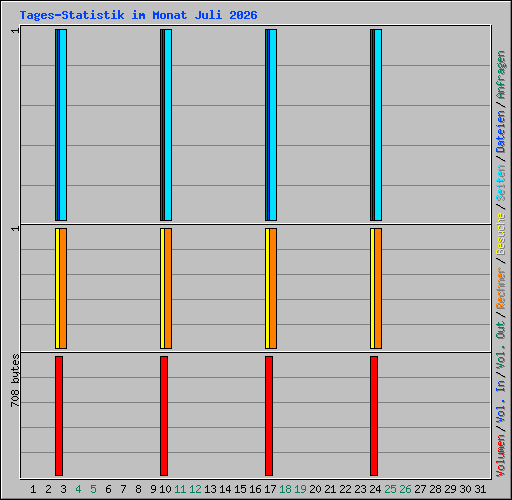Screen dimensions: 512x500
Task: Click the red Volumen bar on day 10
Action: point(164,416)
